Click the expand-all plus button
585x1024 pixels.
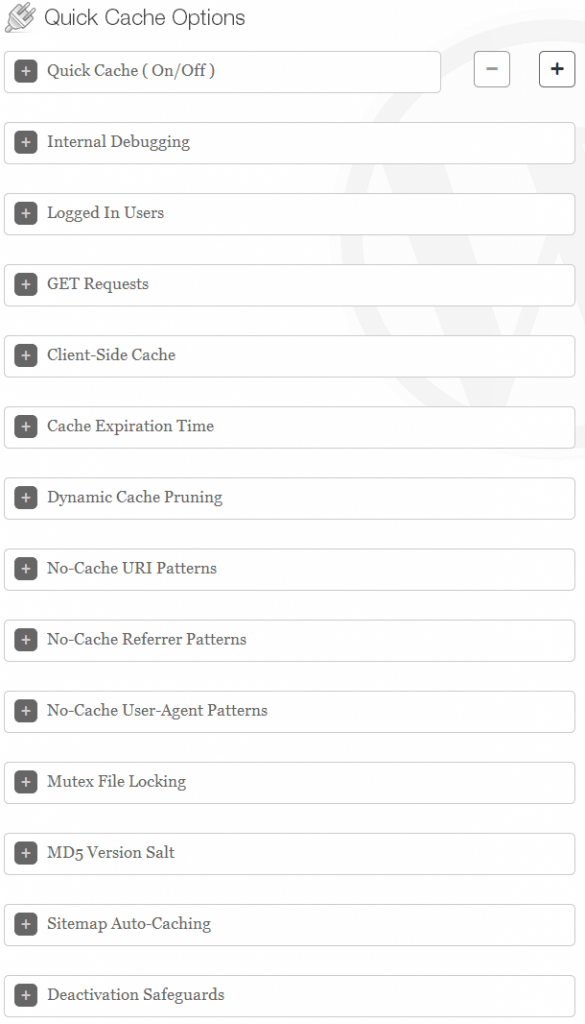(x=556, y=69)
